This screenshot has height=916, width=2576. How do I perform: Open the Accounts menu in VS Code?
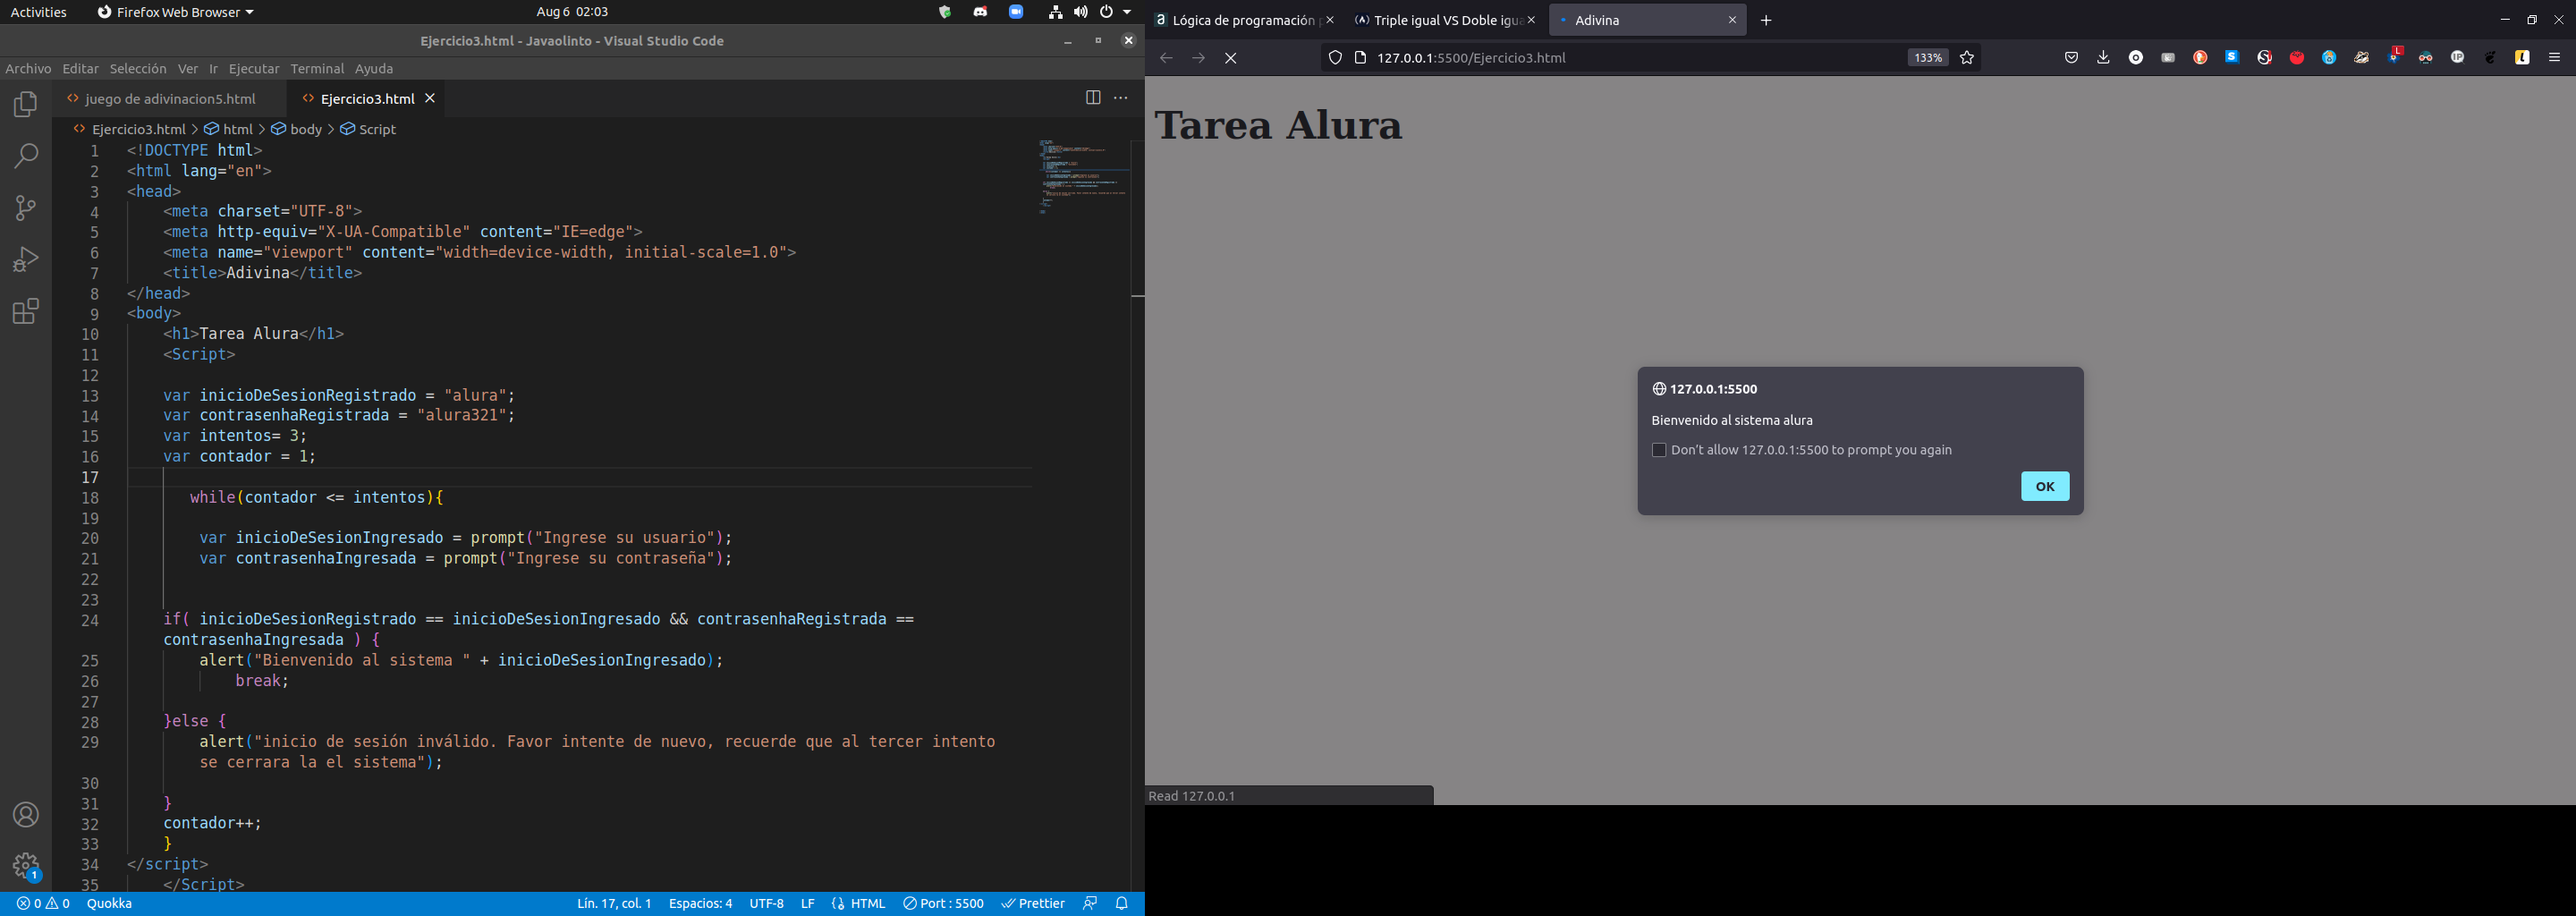(x=26, y=815)
